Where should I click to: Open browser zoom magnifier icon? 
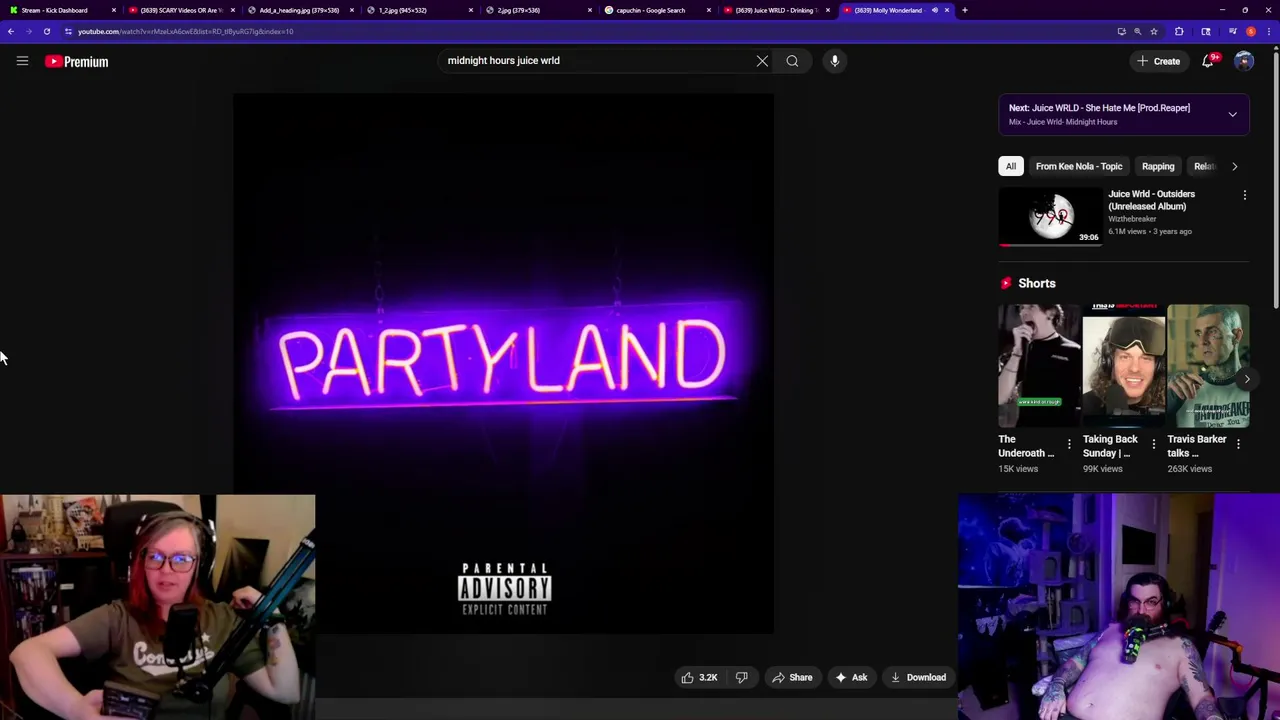point(1137,31)
